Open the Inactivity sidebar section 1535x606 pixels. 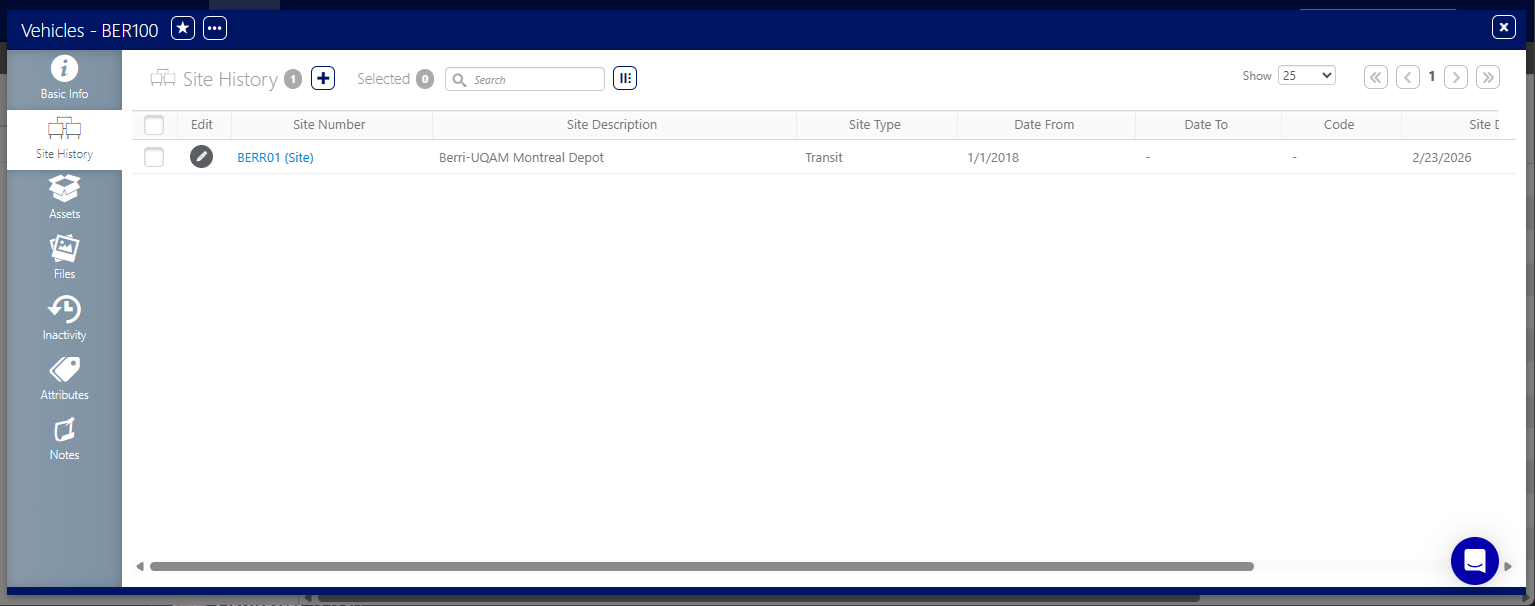click(x=64, y=318)
